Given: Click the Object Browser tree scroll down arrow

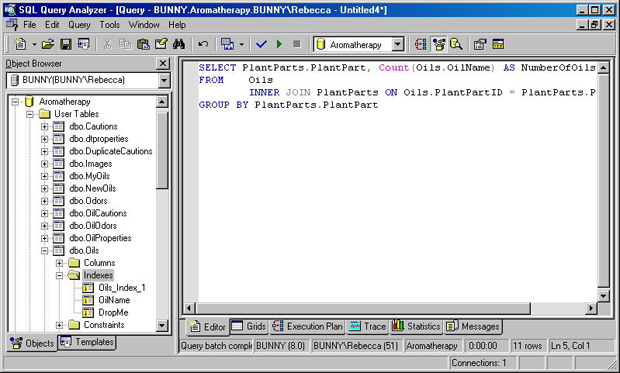Looking at the screenshot, I should tap(162, 325).
